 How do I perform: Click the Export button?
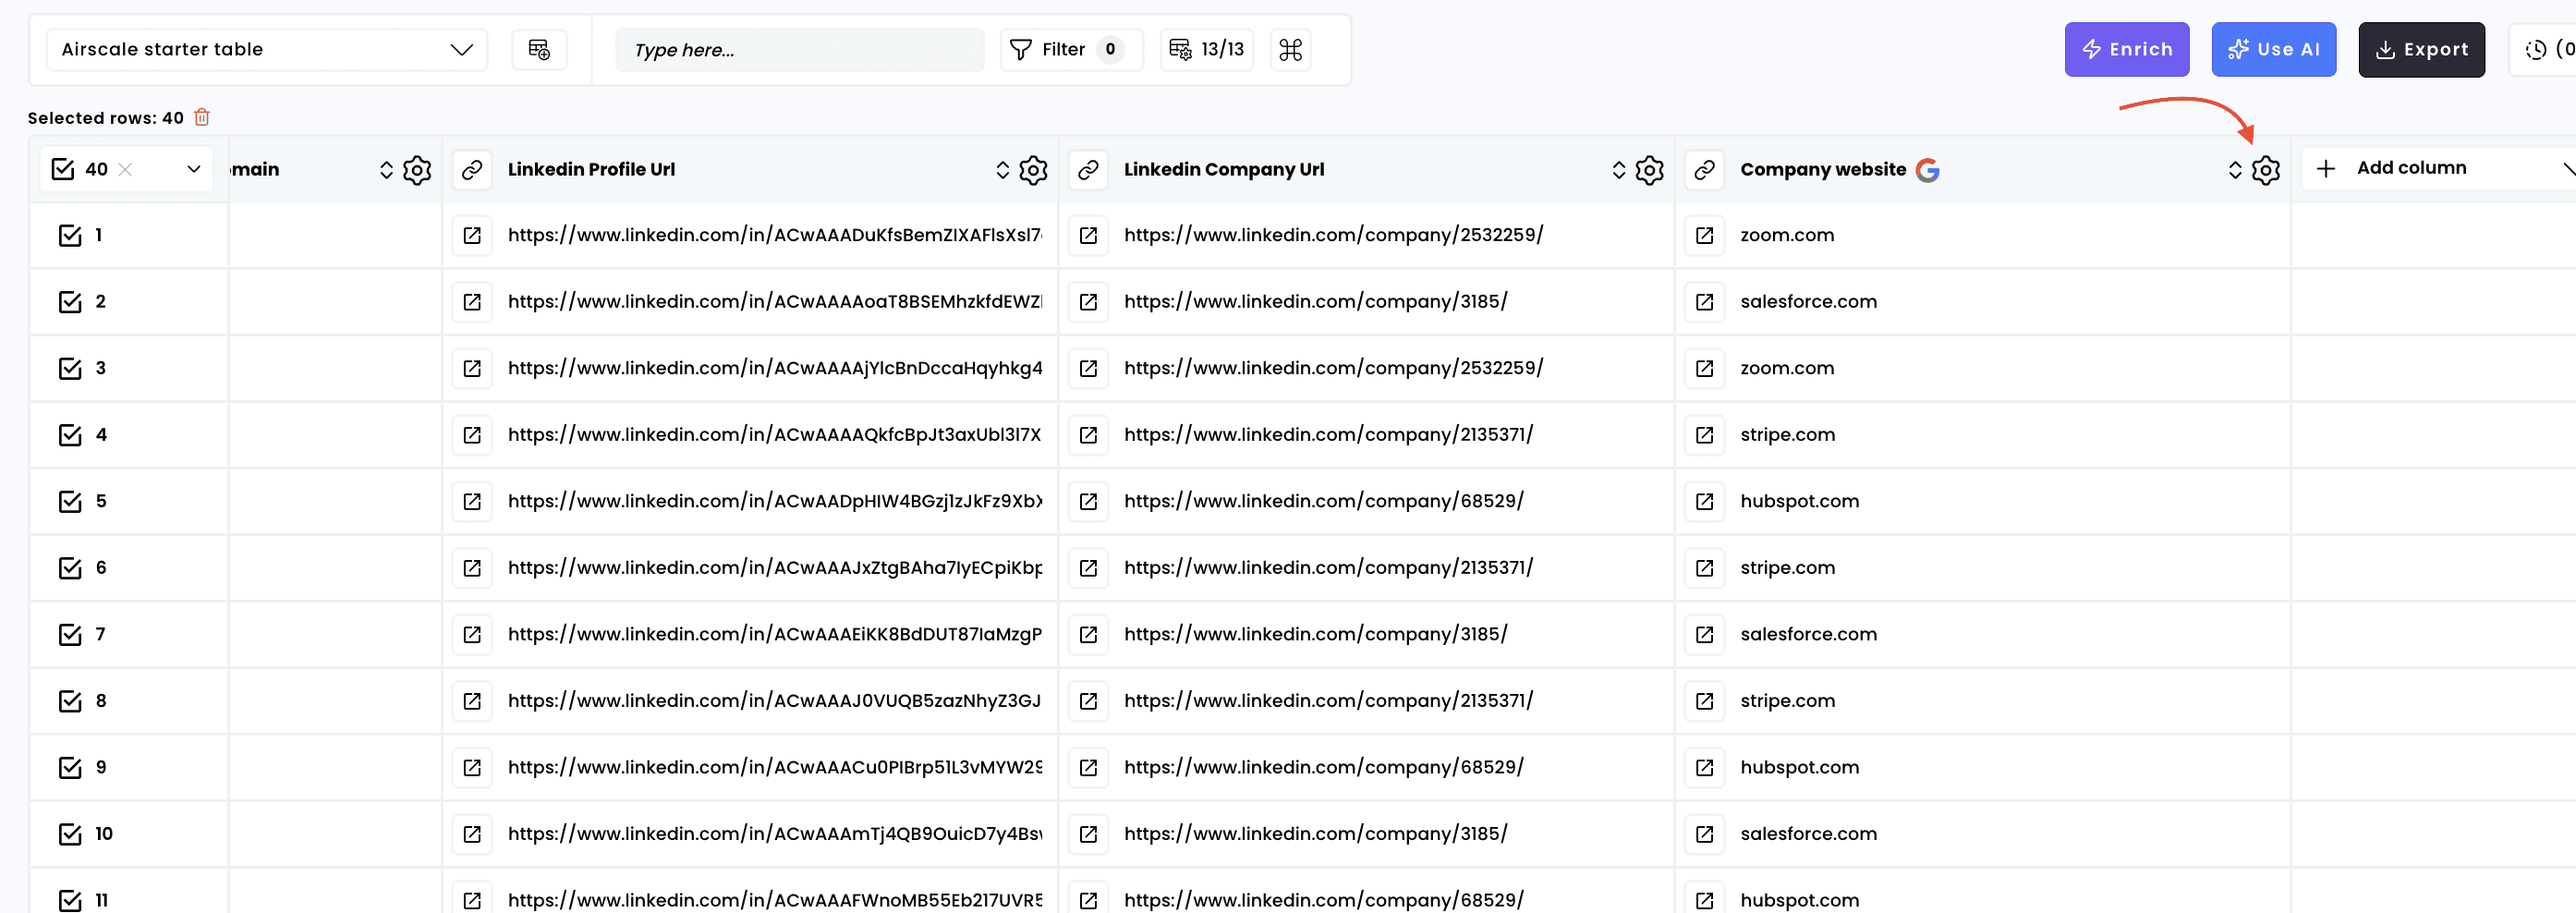[x=2420, y=49]
